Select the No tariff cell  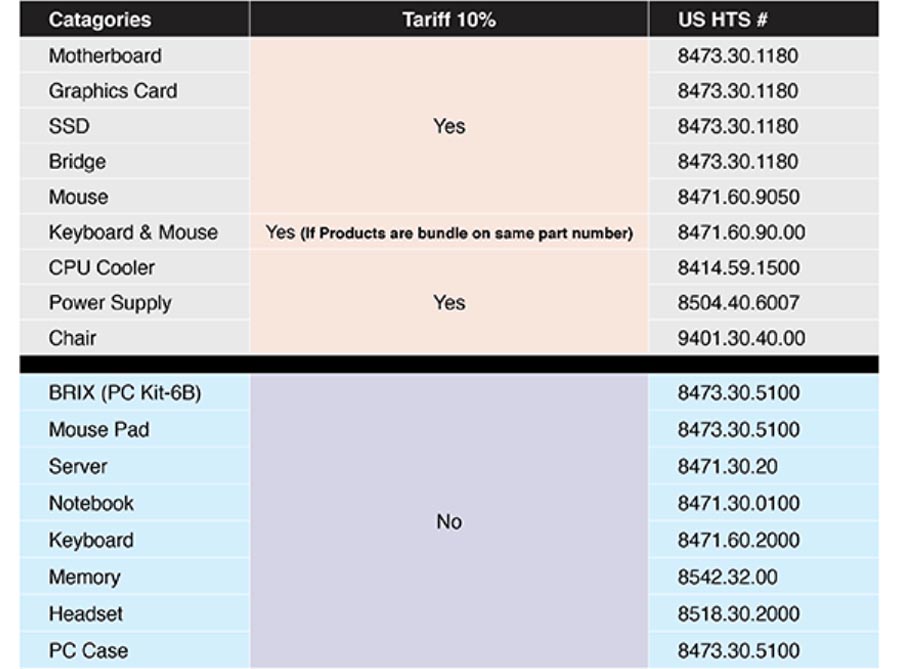(x=449, y=522)
